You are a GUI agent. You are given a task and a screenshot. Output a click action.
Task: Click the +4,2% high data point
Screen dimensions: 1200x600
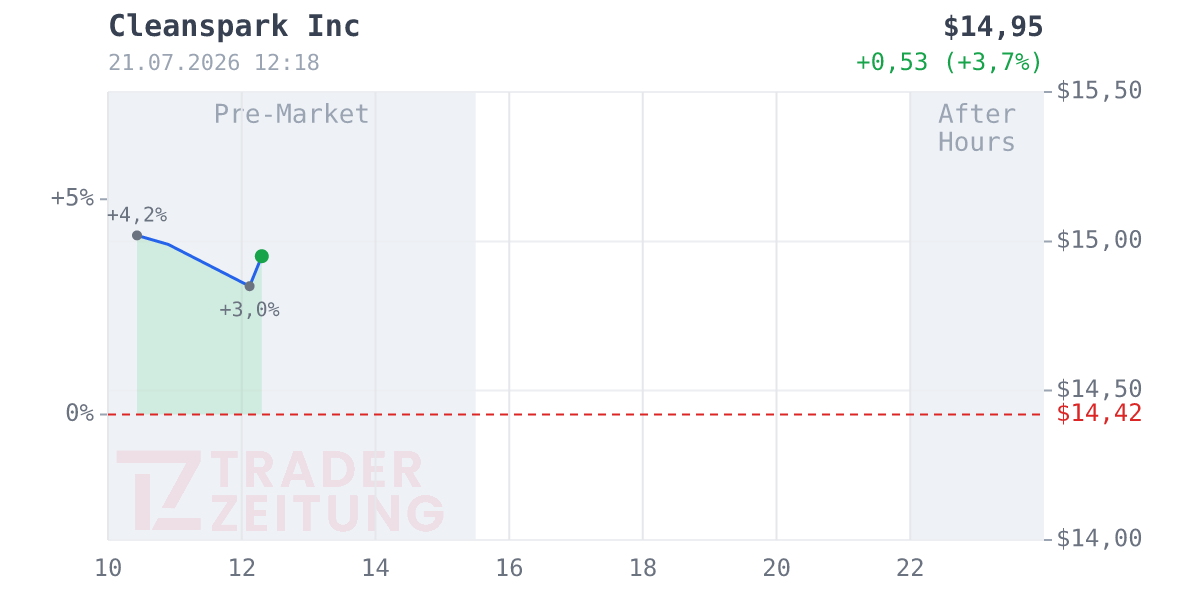coord(137,235)
